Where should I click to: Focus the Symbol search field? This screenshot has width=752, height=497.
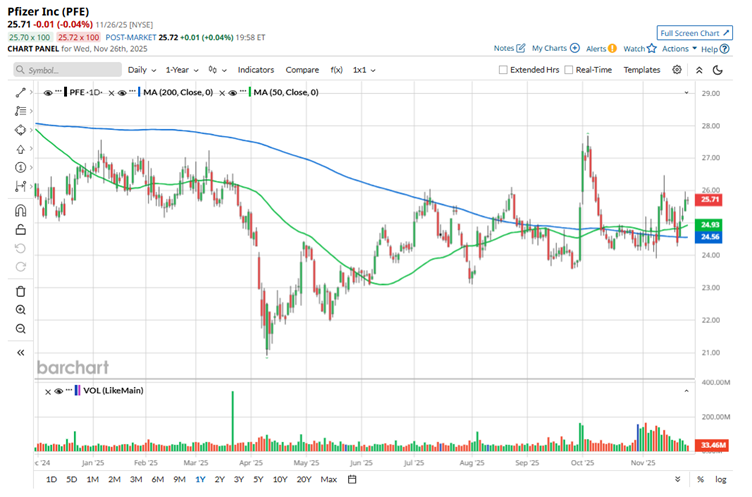(68, 70)
